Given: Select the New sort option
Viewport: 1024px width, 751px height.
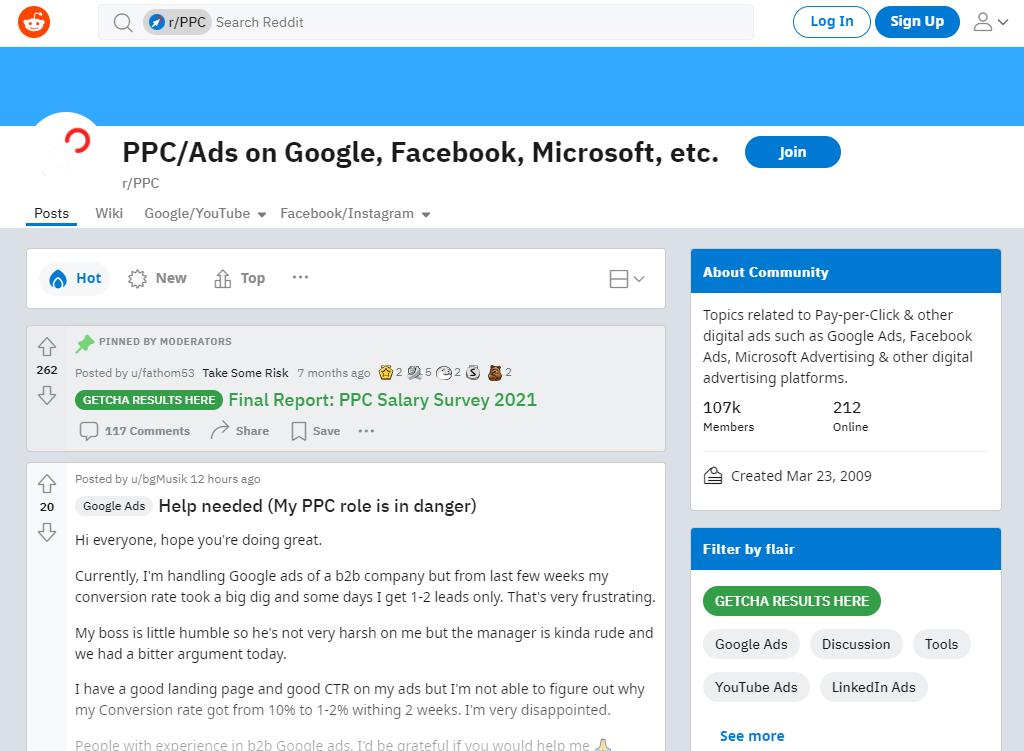Looking at the screenshot, I should [157, 278].
